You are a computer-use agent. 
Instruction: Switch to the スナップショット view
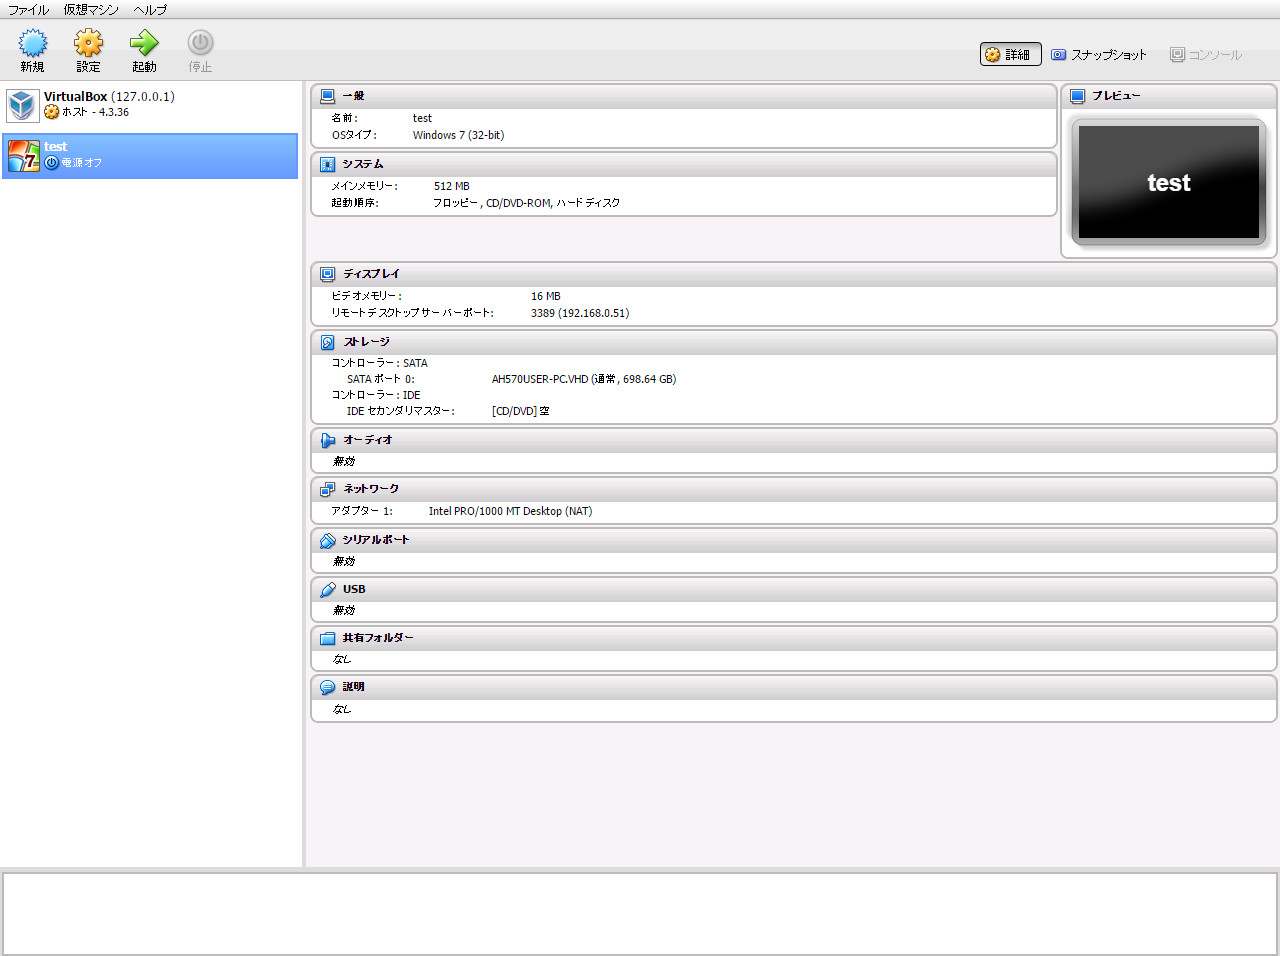(x=1098, y=55)
